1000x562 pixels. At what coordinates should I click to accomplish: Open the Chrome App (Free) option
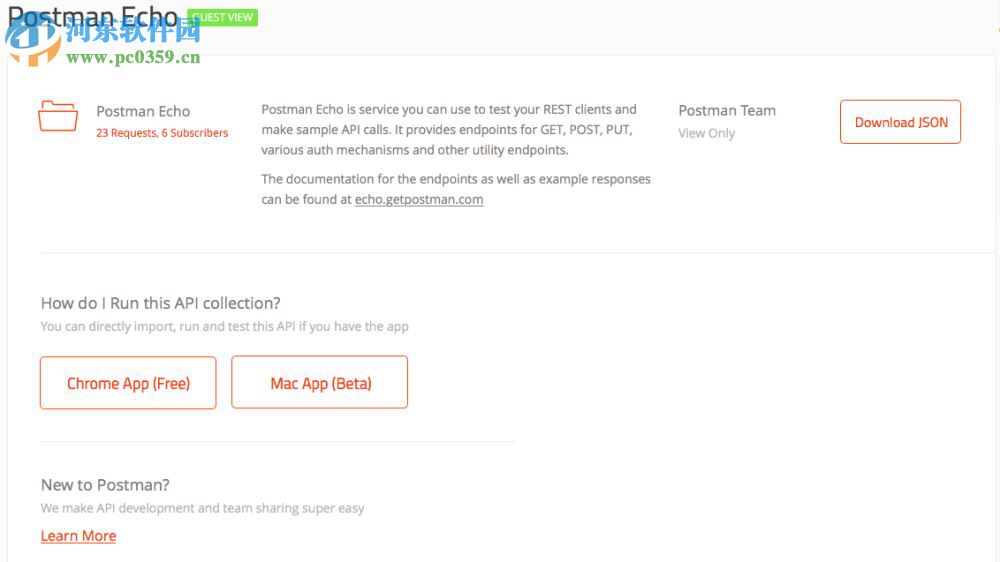[128, 383]
